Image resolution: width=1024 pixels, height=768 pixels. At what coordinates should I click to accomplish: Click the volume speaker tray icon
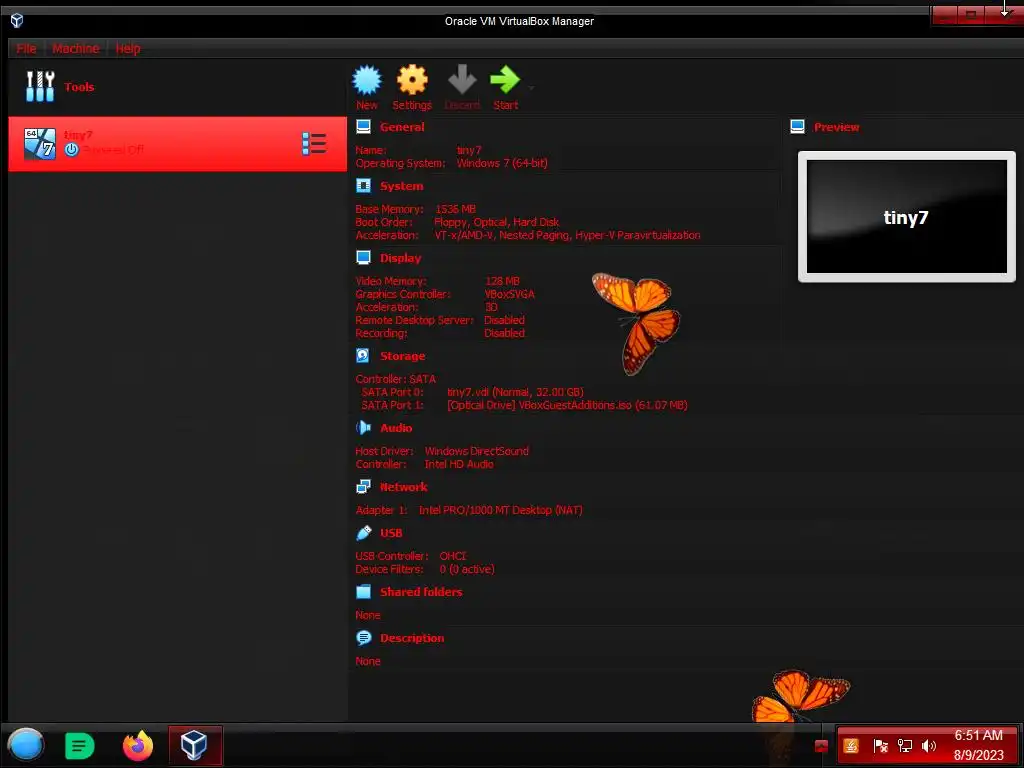[929, 746]
